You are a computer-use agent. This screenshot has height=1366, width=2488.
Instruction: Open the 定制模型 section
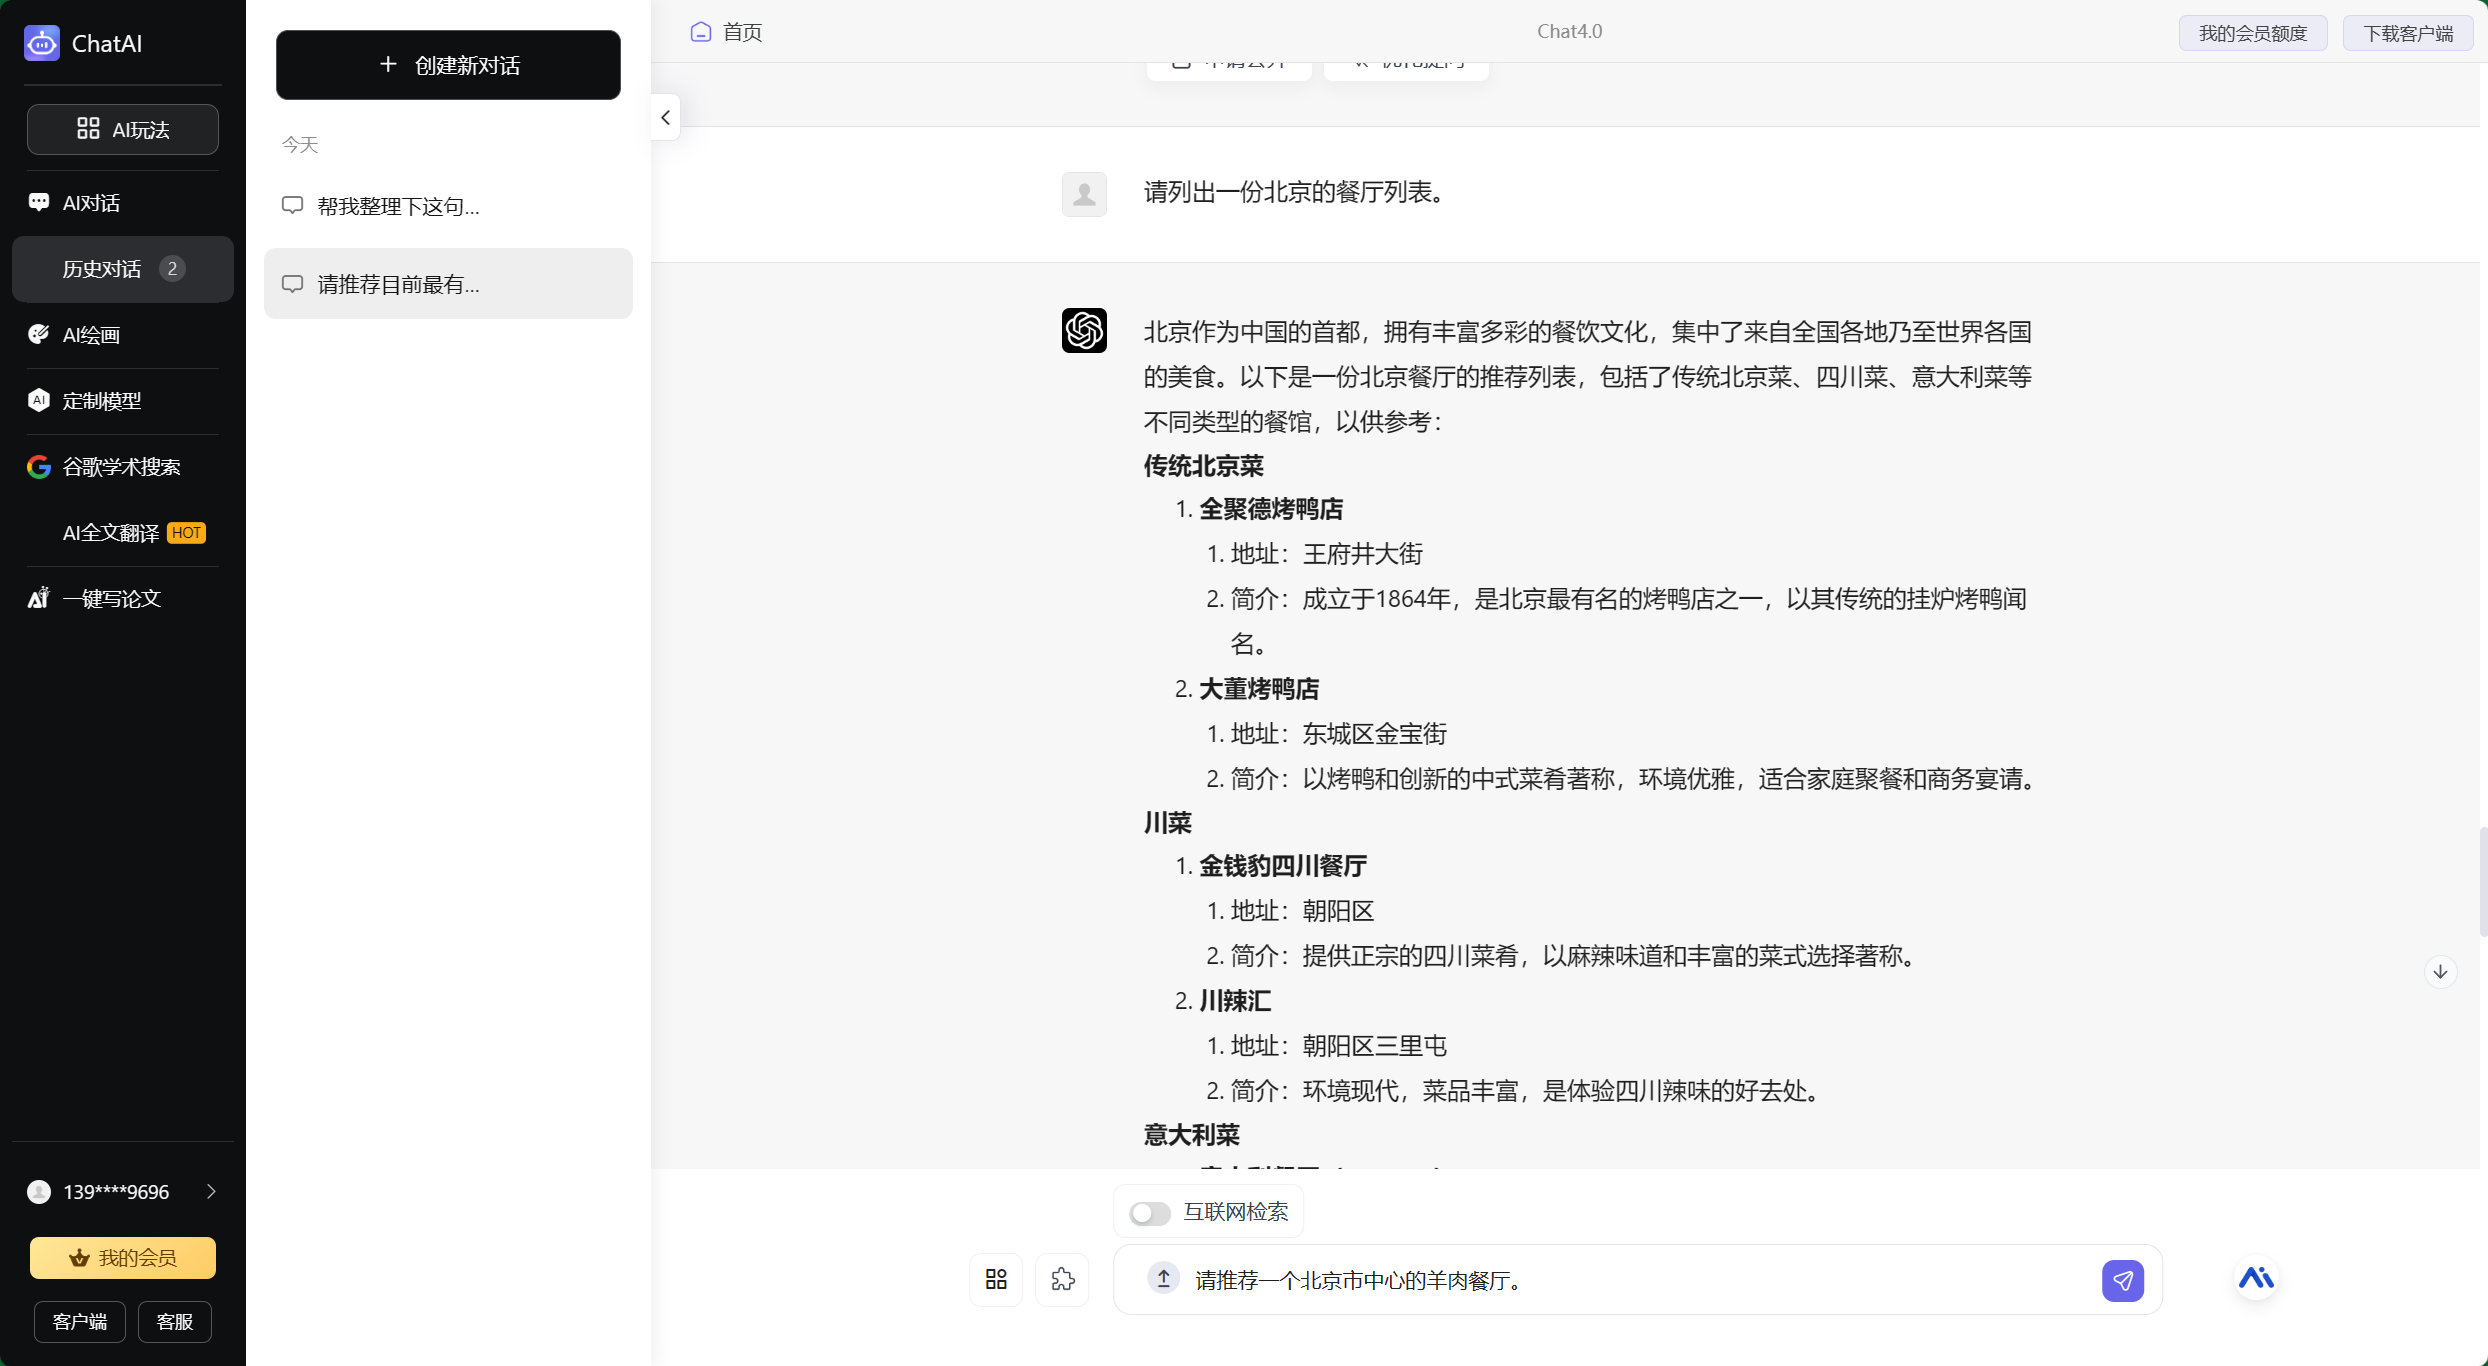pos(101,400)
